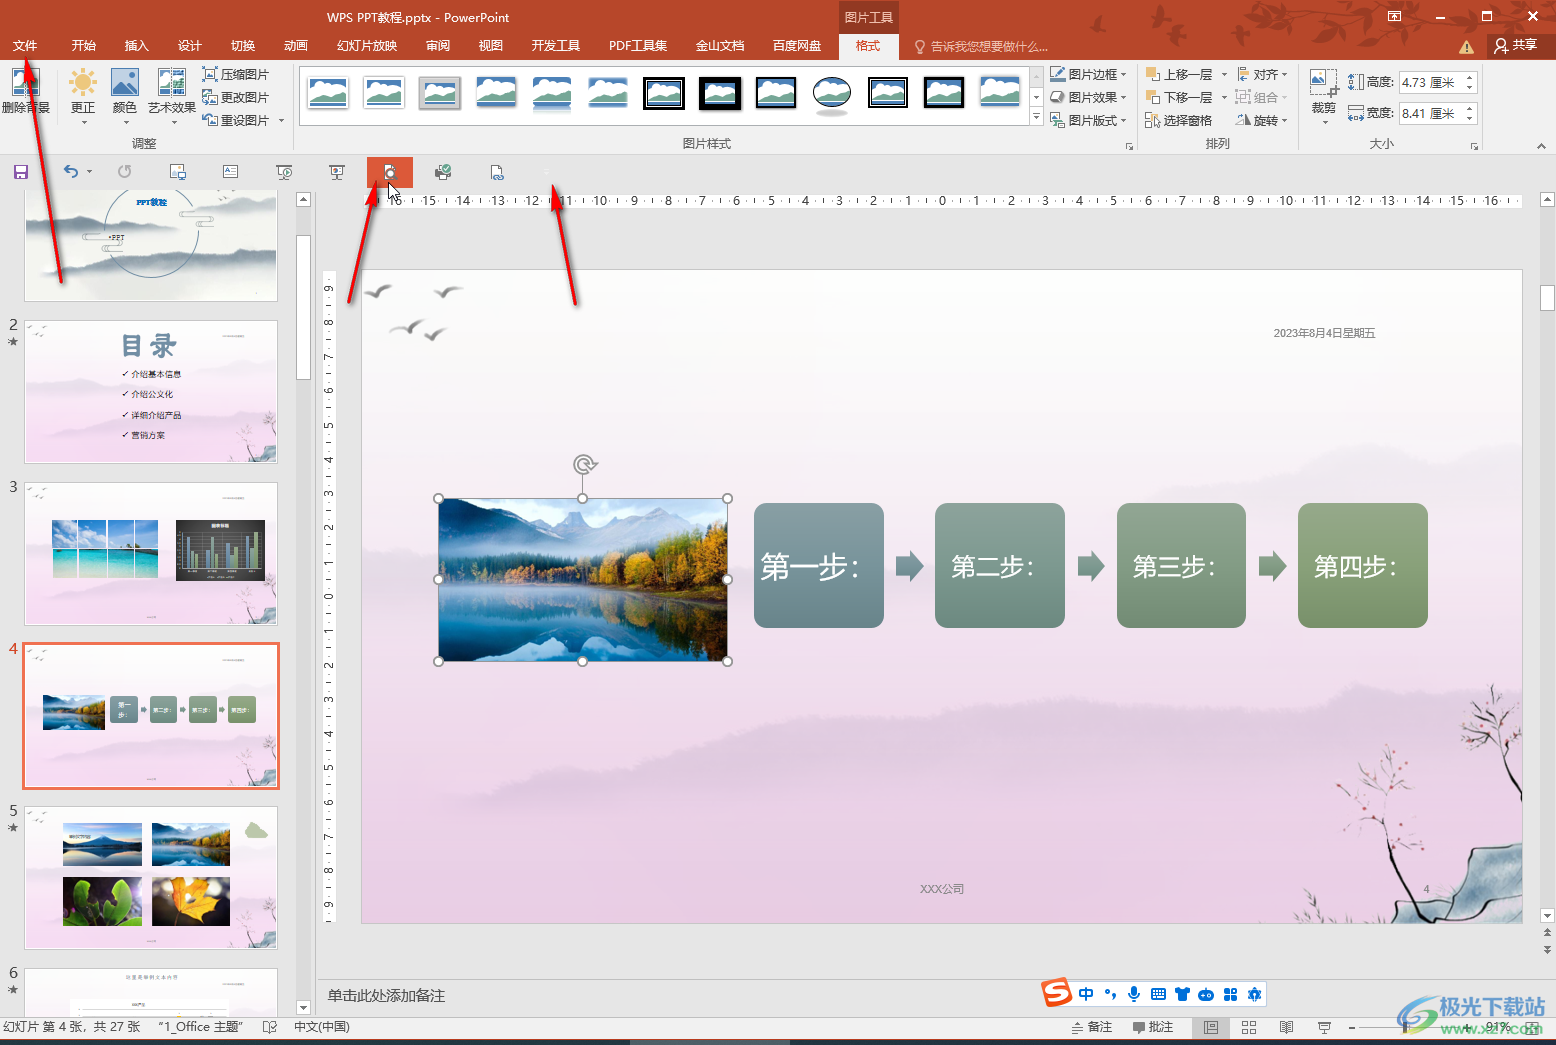Expand the picture styles gallery more arrow

[x=1036, y=117]
